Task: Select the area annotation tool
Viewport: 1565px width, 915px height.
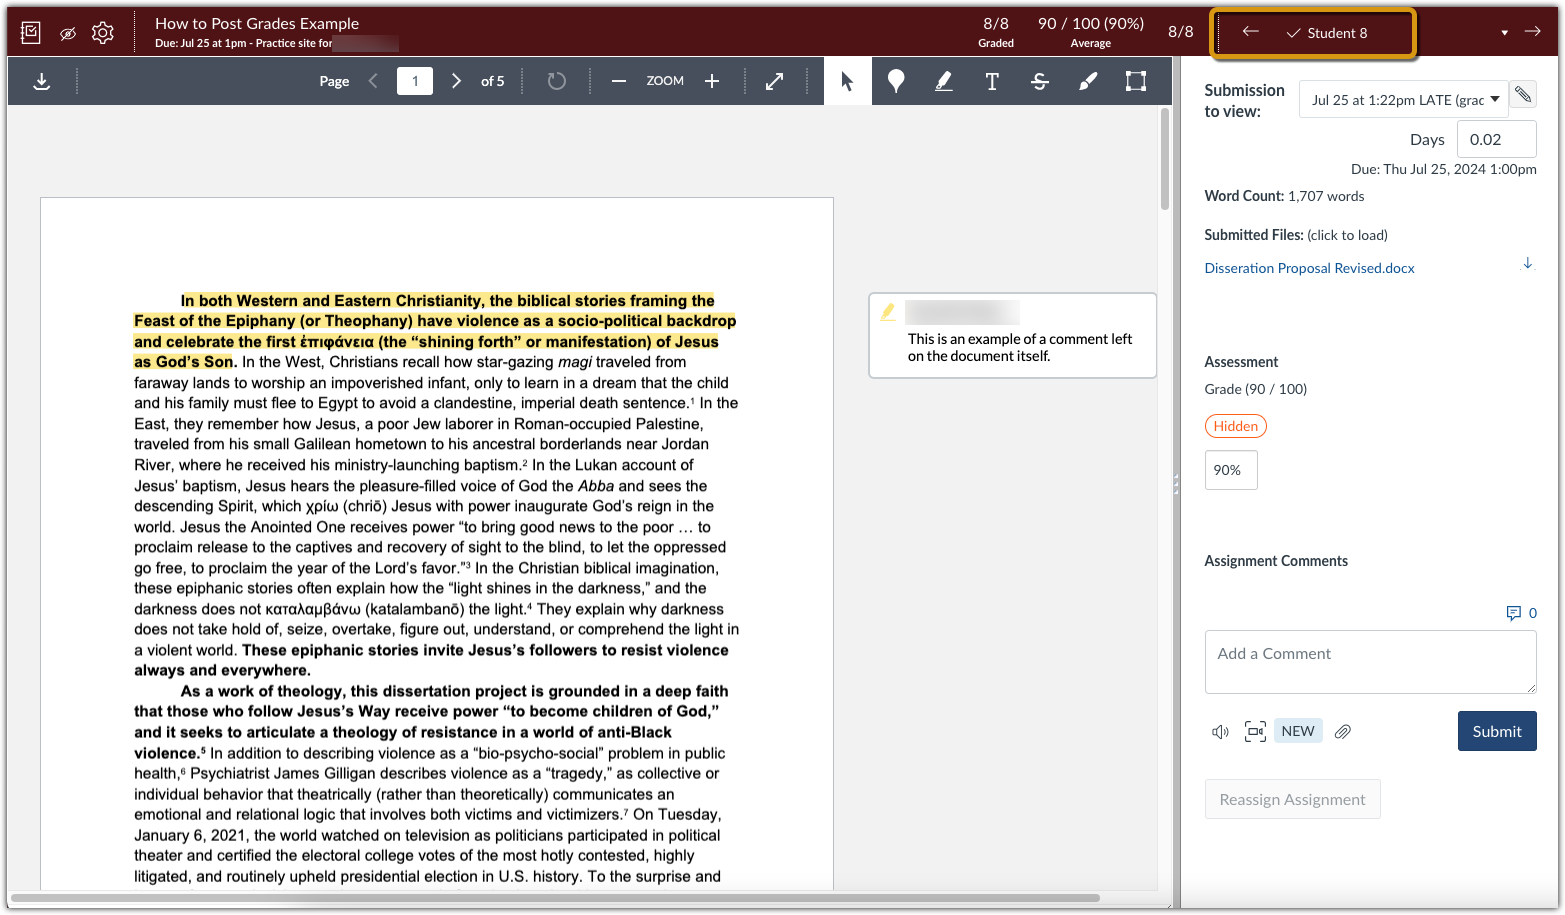Action: click(x=1136, y=81)
